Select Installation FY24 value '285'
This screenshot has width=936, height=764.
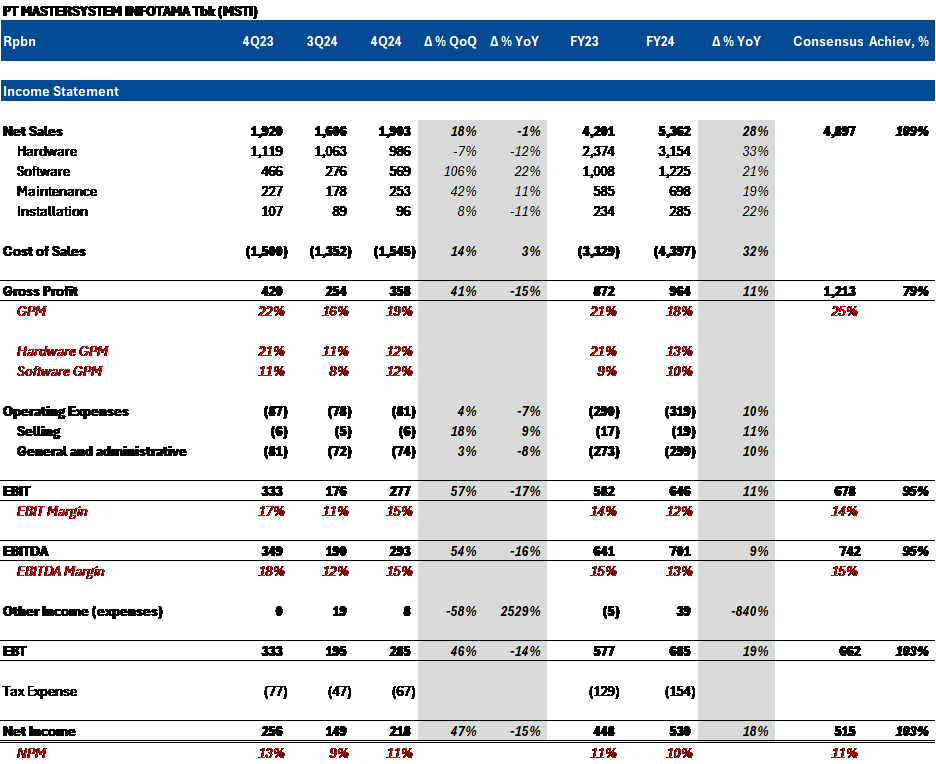(679, 211)
